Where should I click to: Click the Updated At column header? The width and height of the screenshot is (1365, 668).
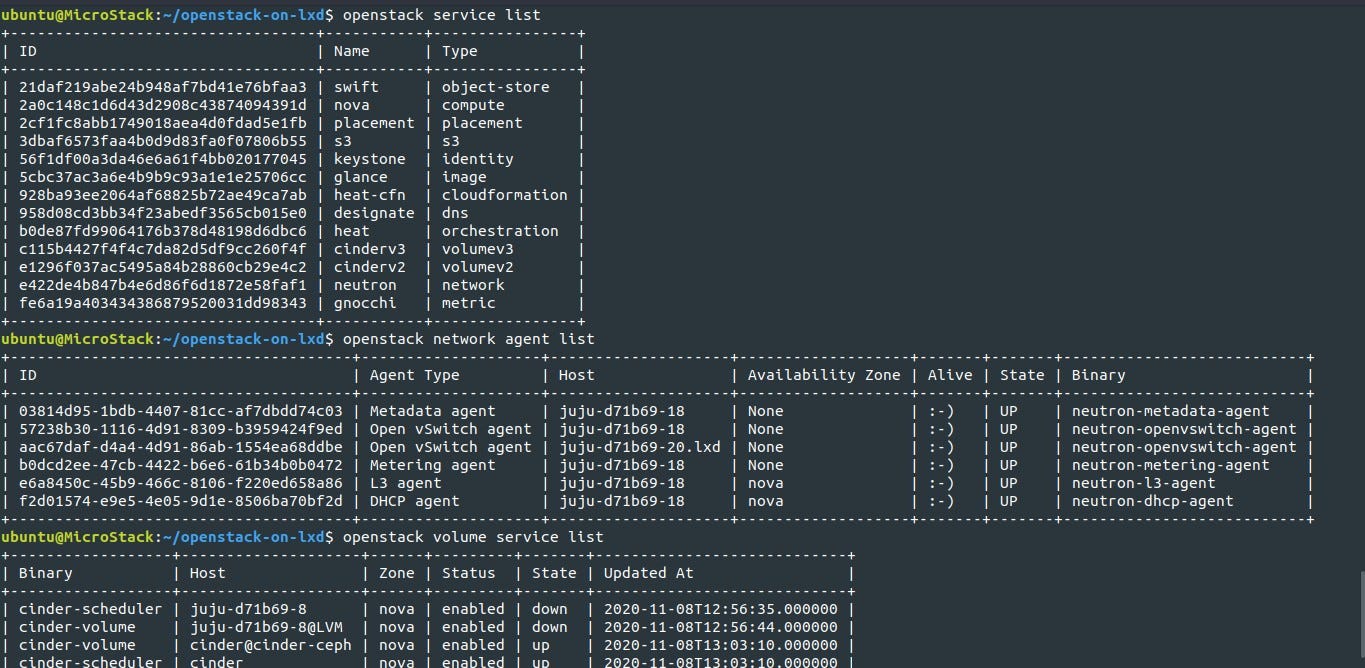[649, 573]
